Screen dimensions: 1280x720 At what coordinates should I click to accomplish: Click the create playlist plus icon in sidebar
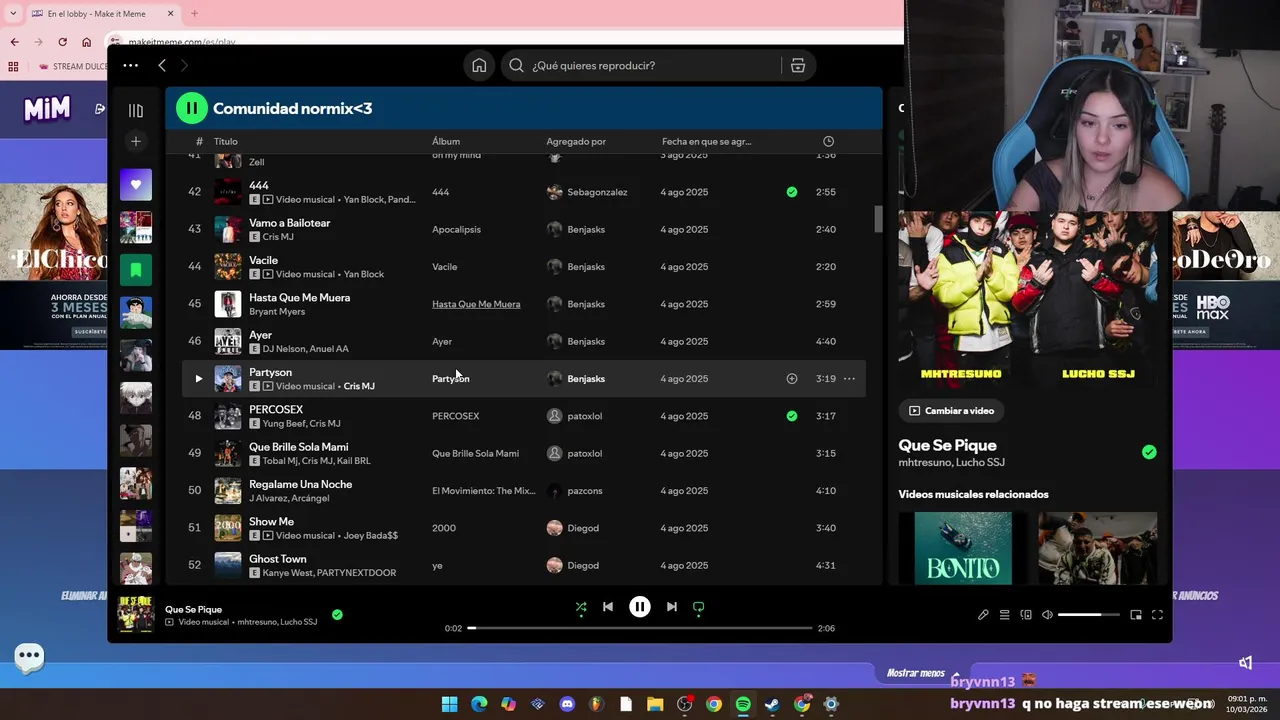tap(136, 141)
